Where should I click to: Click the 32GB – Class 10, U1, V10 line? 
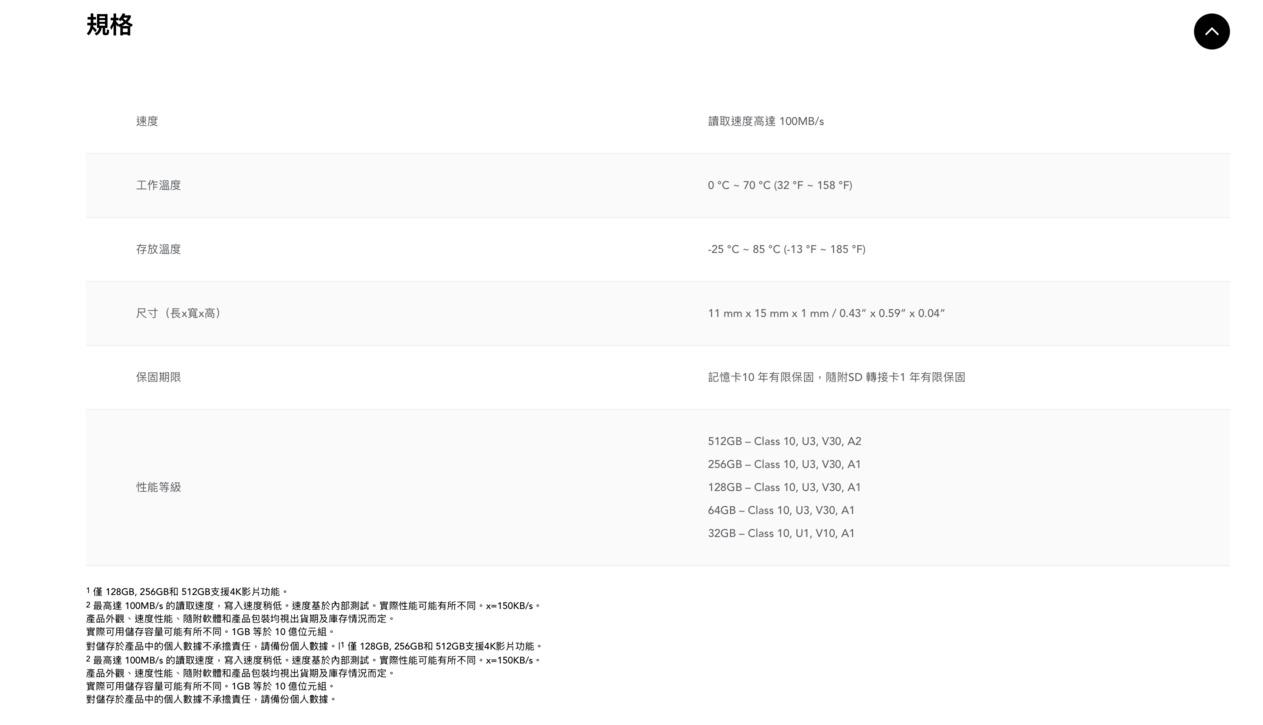coord(781,533)
